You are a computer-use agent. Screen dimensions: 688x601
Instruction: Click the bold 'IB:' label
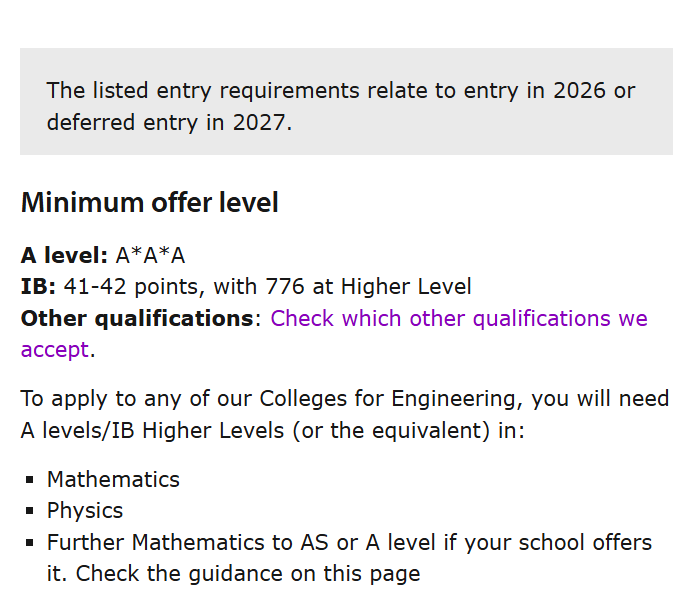tap(38, 287)
